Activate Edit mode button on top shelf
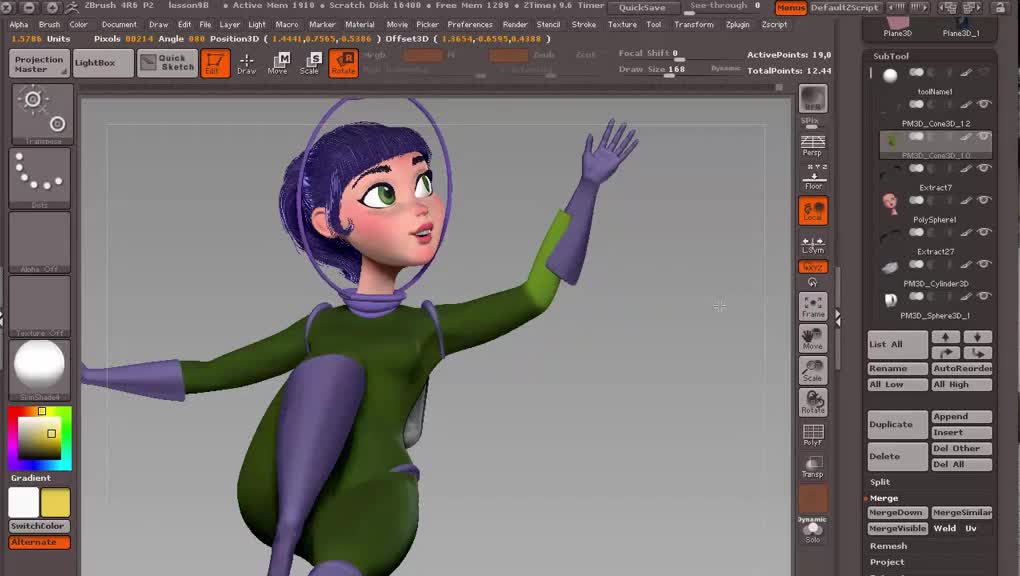Image resolution: width=1020 pixels, height=576 pixels. 215,63
